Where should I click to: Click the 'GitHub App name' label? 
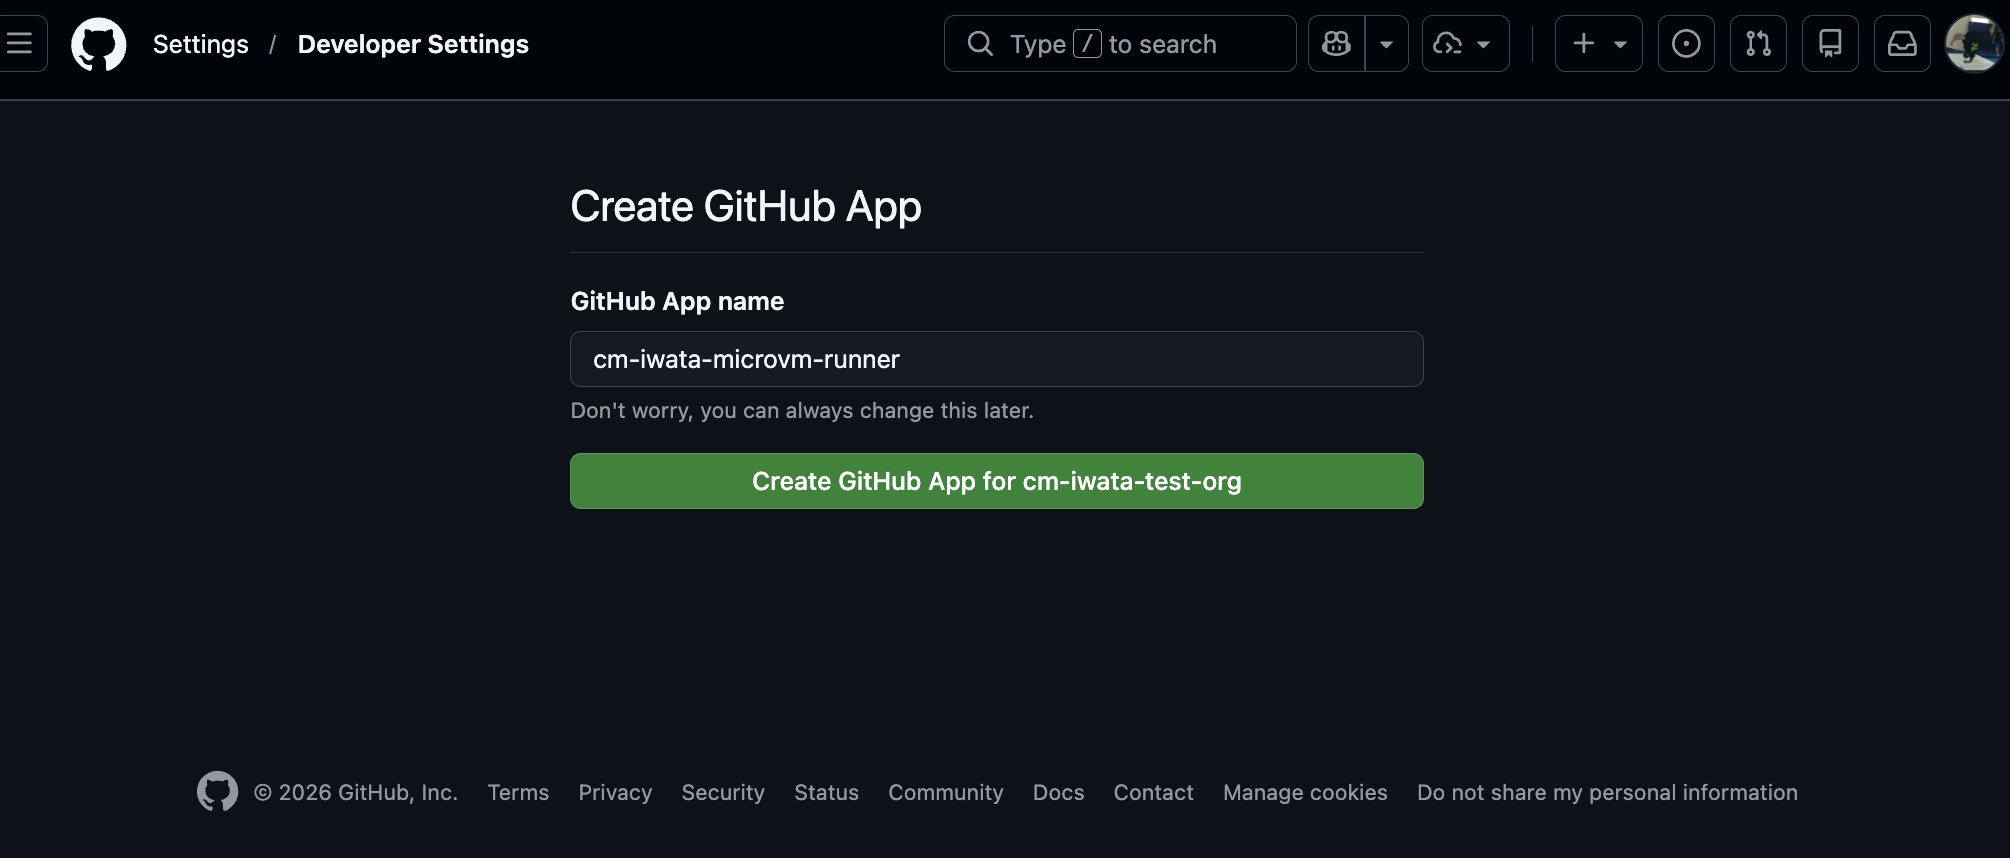tap(677, 301)
